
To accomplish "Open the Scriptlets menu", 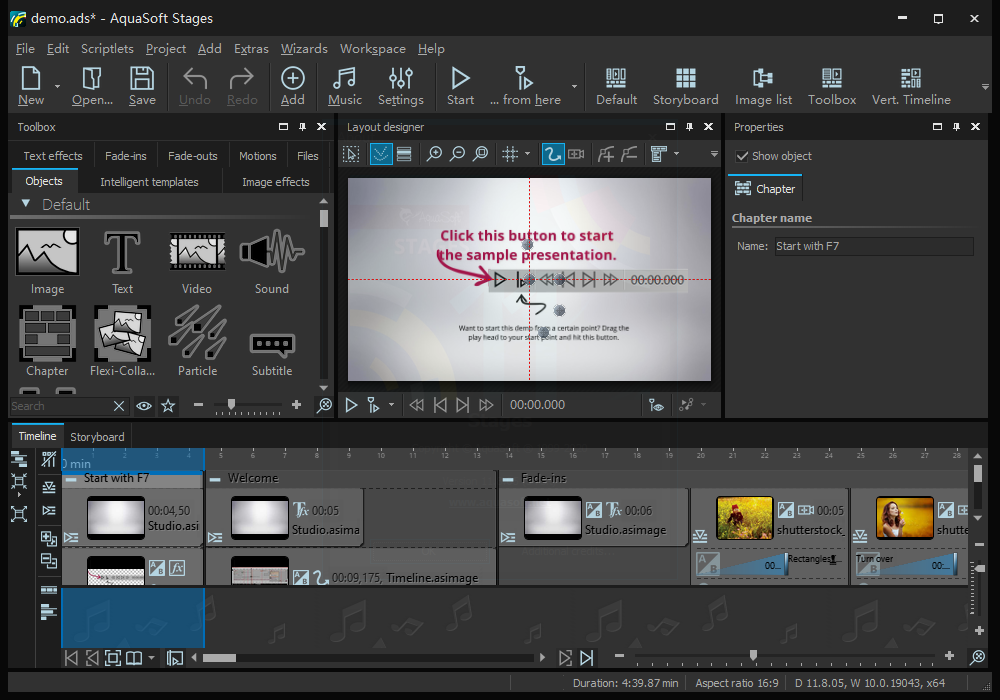I will [x=107, y=48].
